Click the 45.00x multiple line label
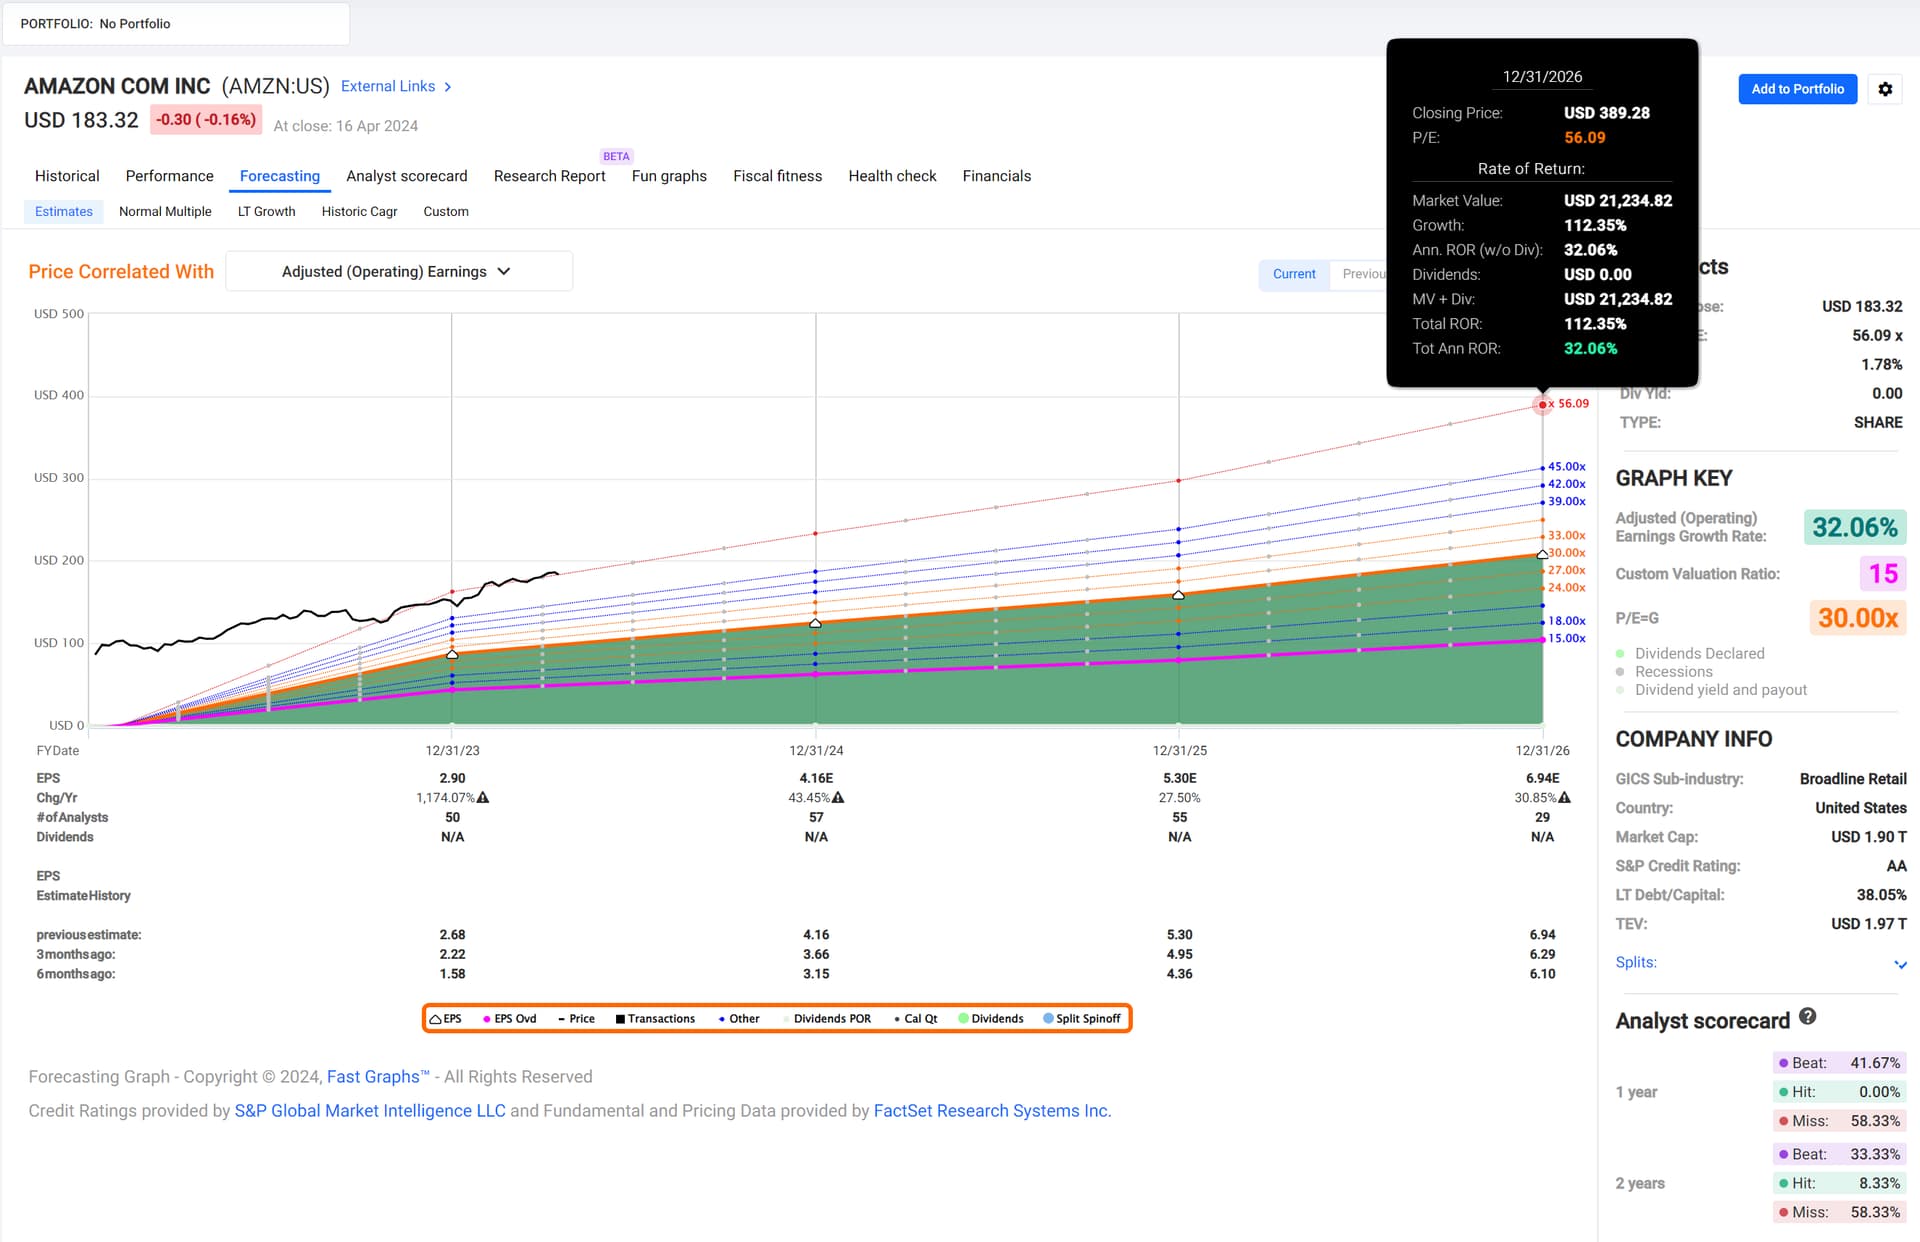 pyautogui.click(x=1566, y=467)
